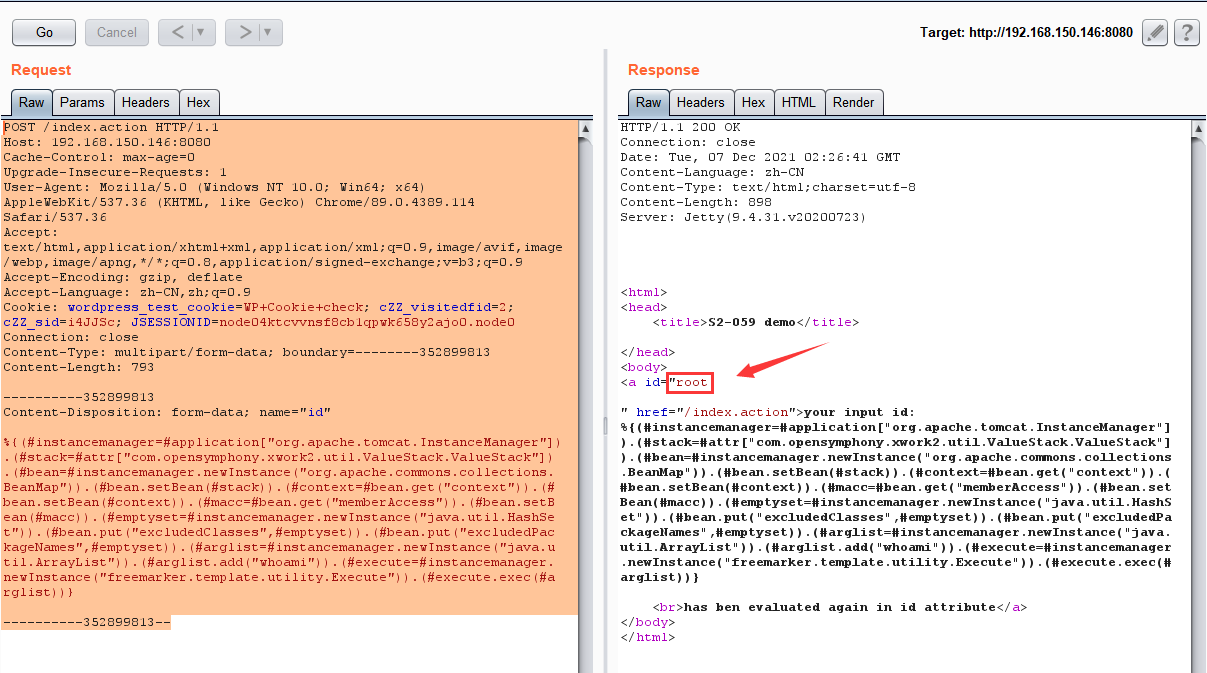Open the Hex tab in Request pane
Screen dimensions: 1207x673
199,102
